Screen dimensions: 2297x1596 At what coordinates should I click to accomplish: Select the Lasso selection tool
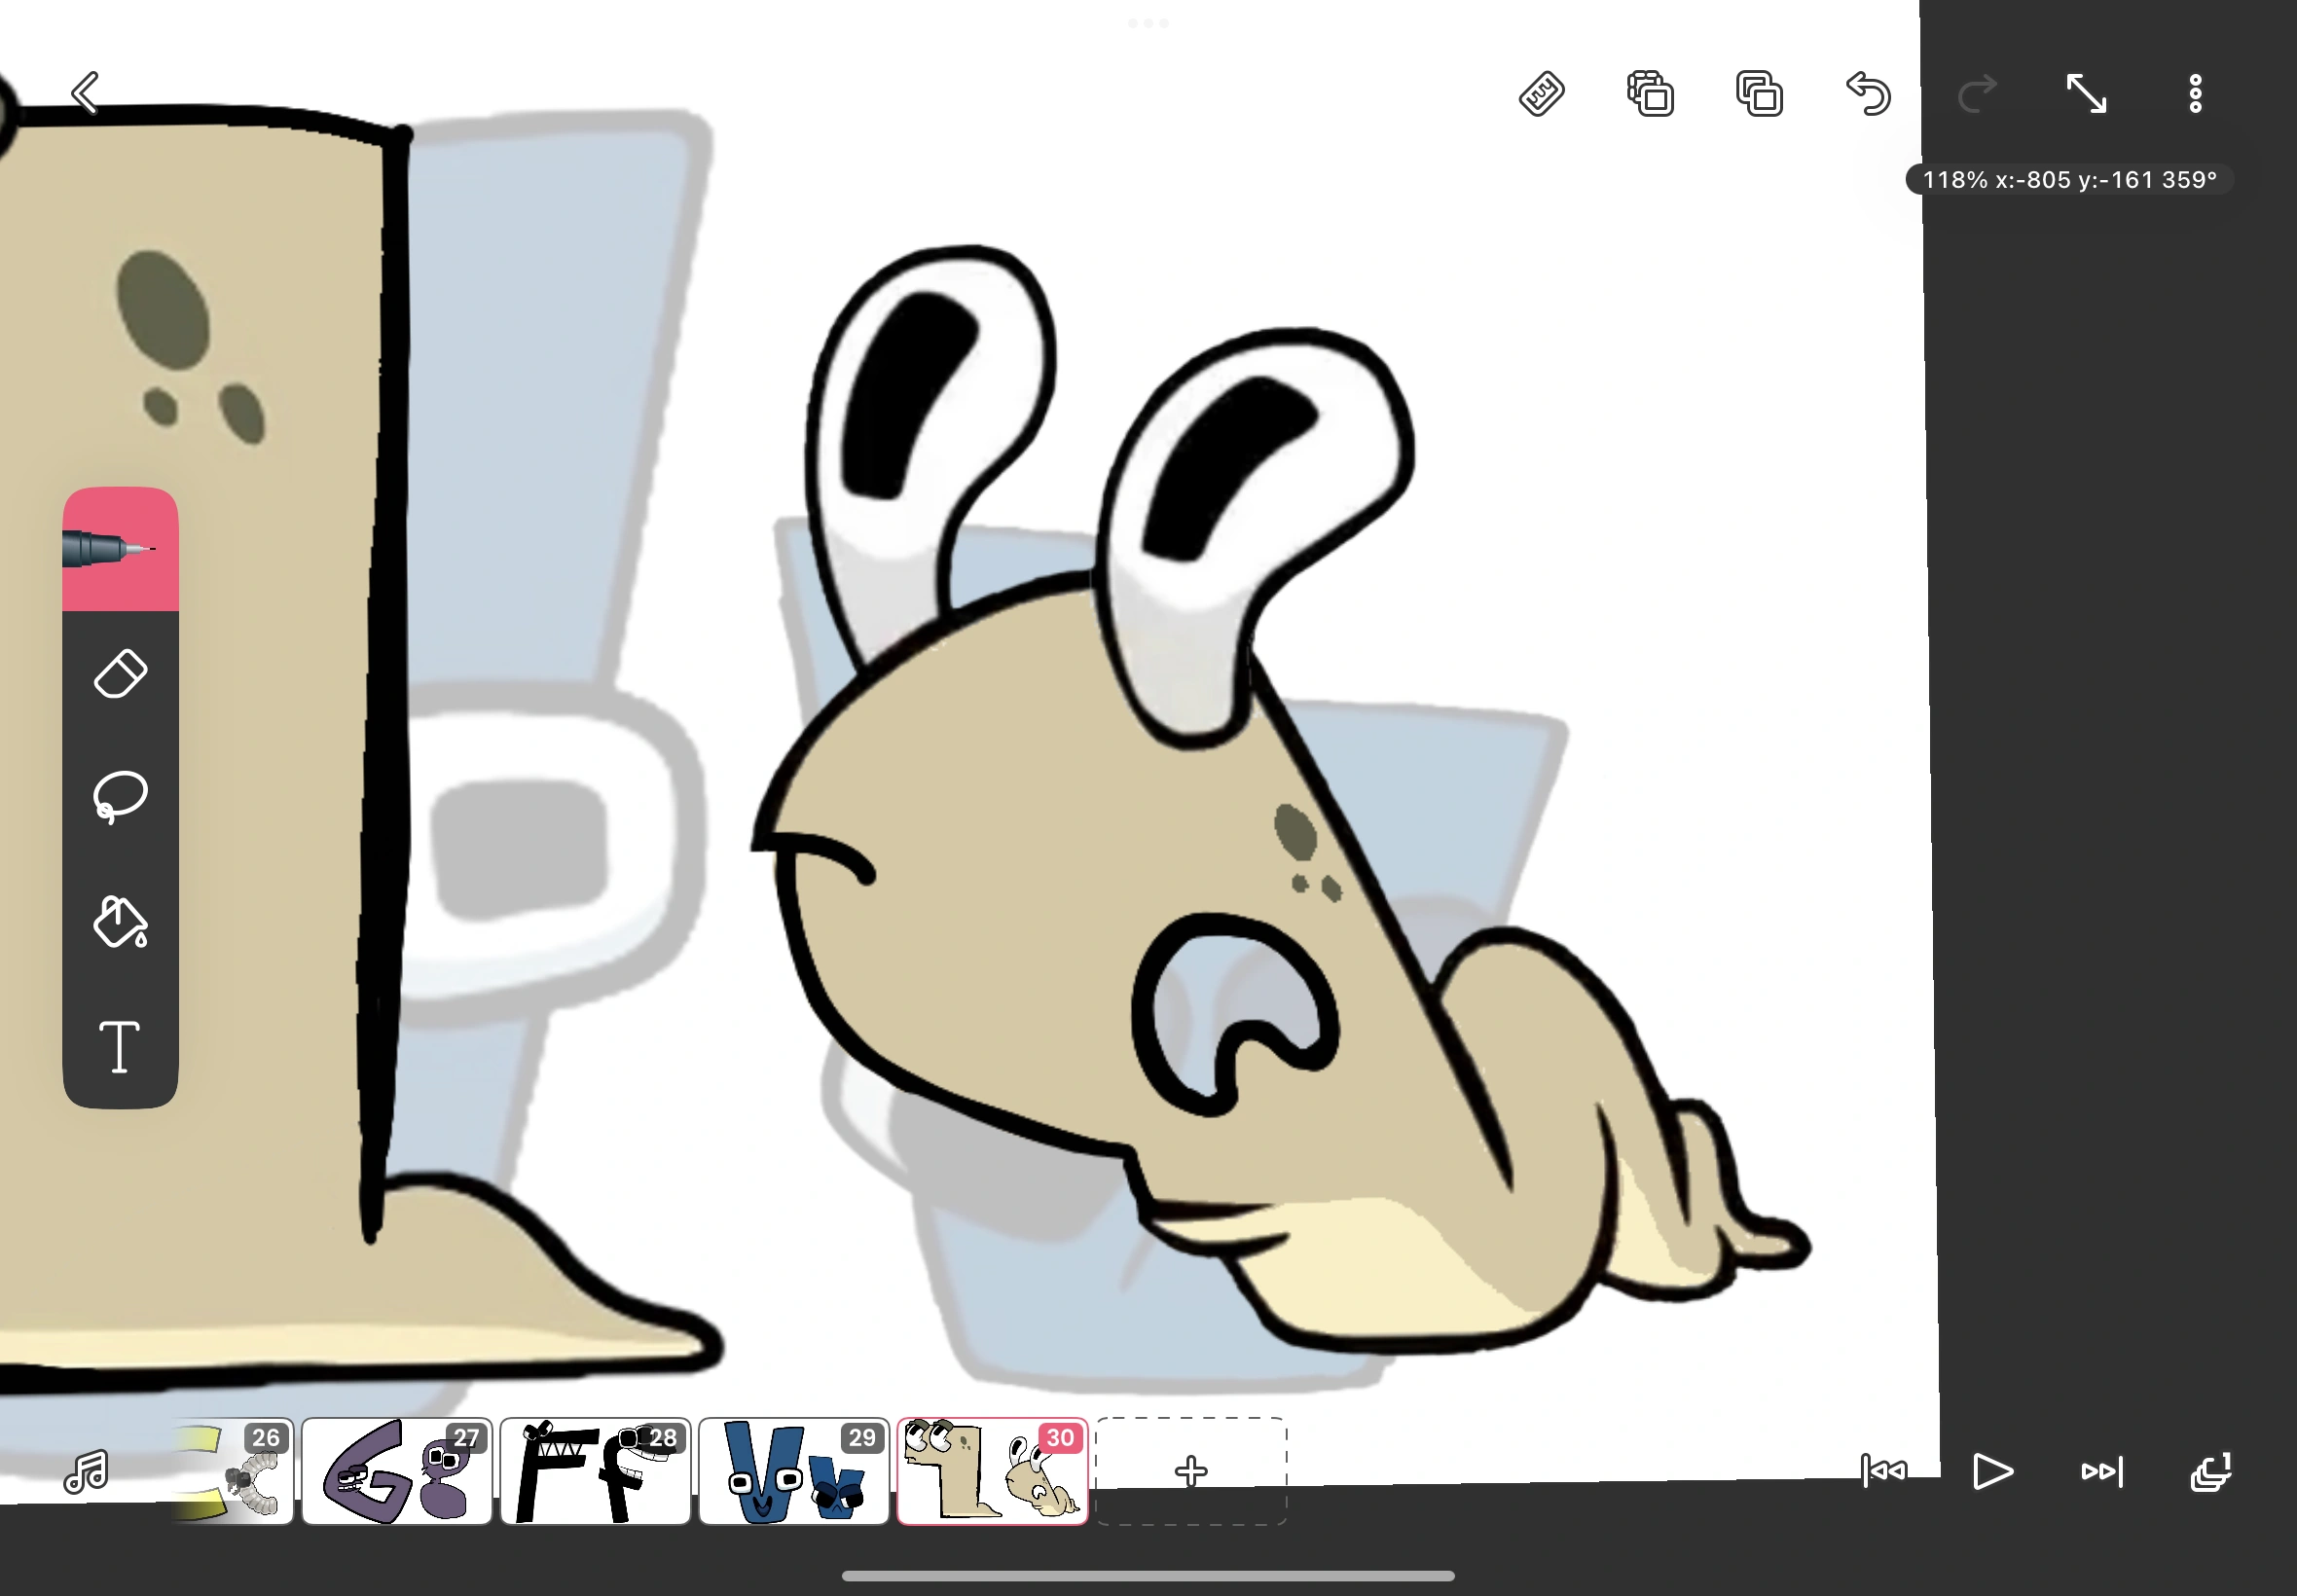click(x=120, y=797)
